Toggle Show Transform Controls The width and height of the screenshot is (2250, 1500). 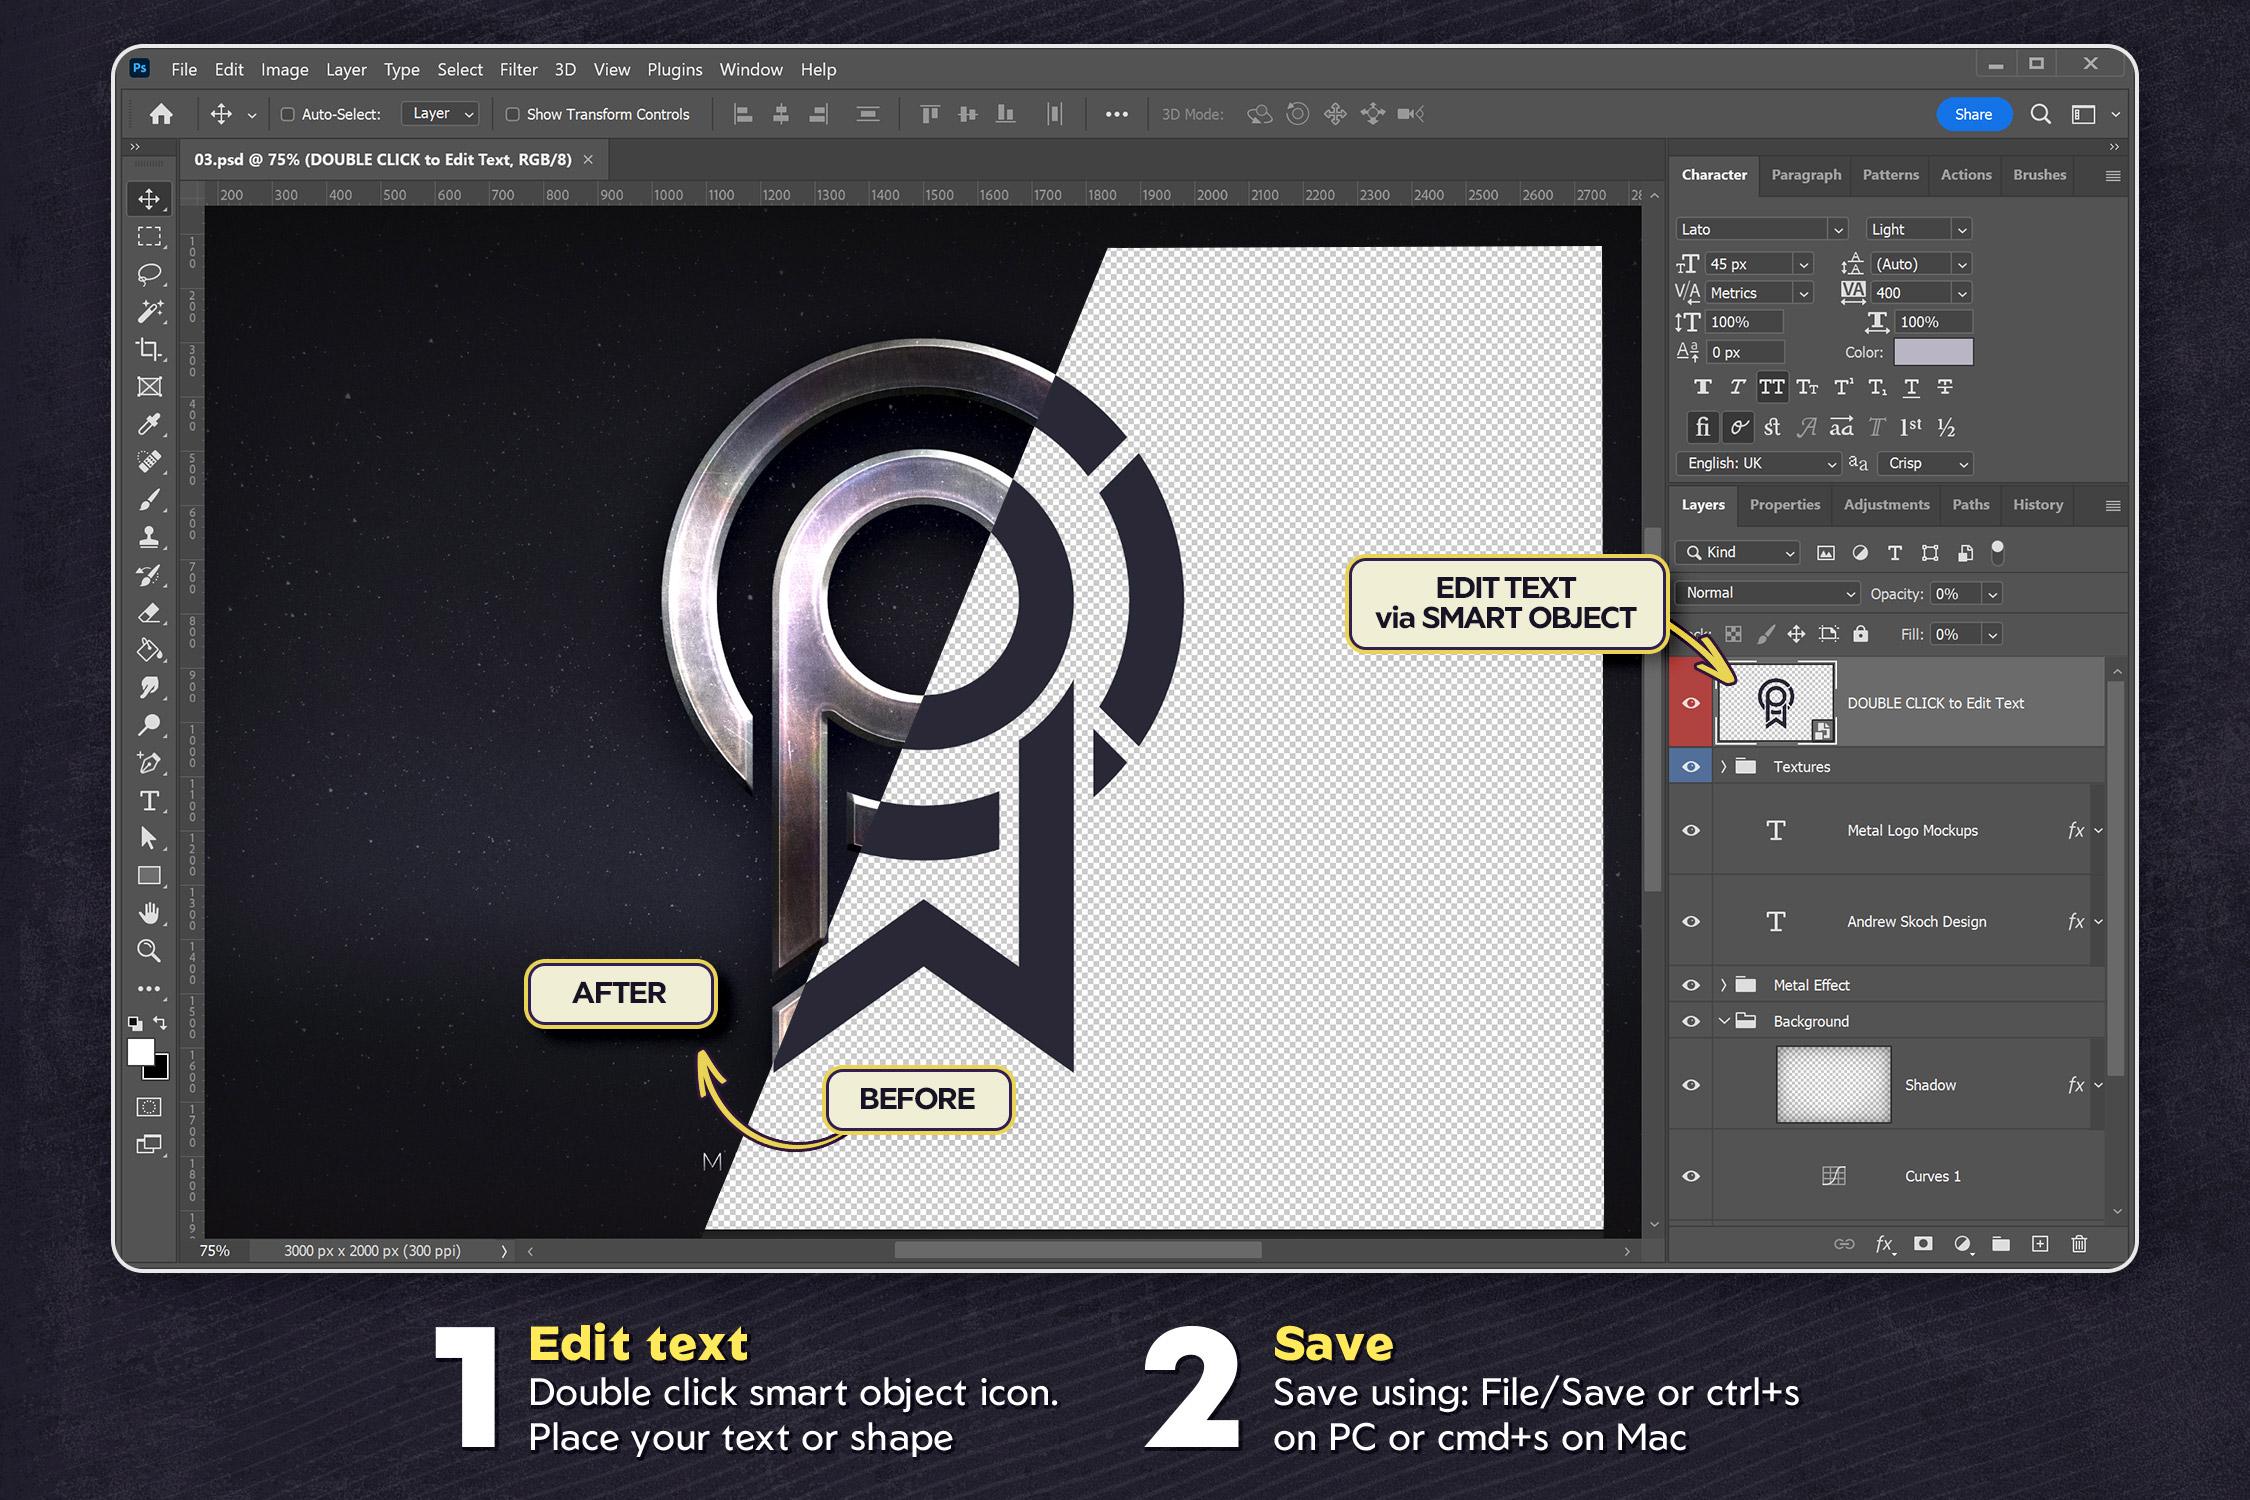tap(511, 114)
